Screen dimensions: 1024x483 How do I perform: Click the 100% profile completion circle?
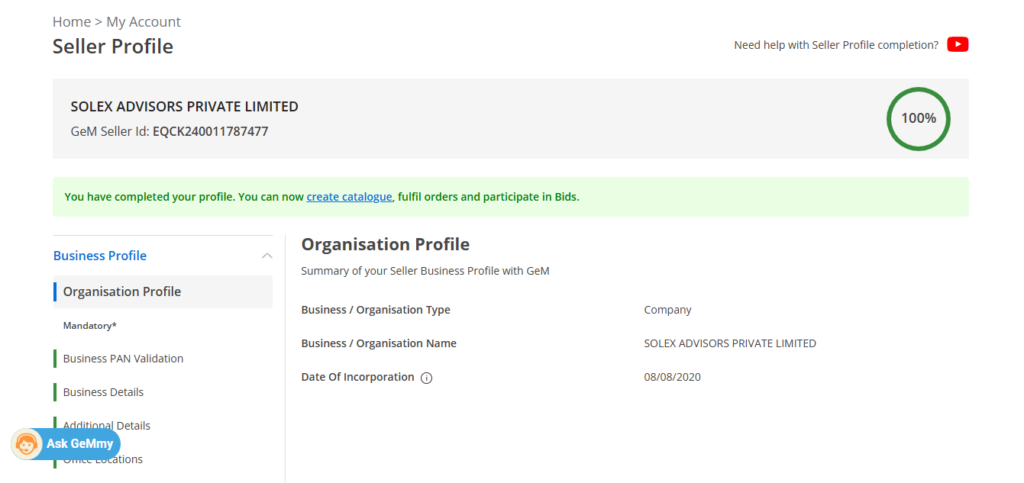tap(918, 119)
